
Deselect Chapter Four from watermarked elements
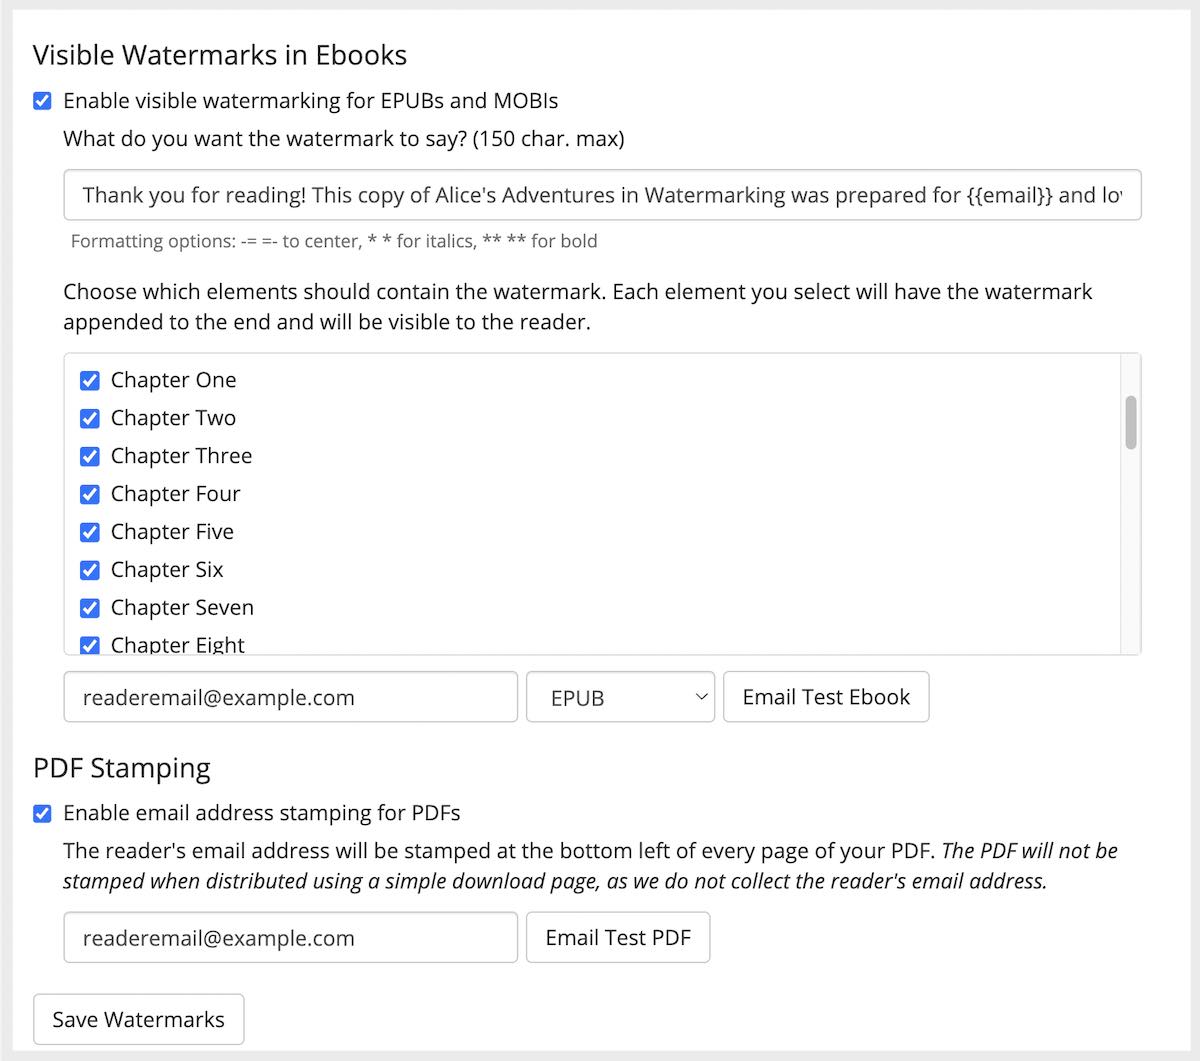coord(90,494)
